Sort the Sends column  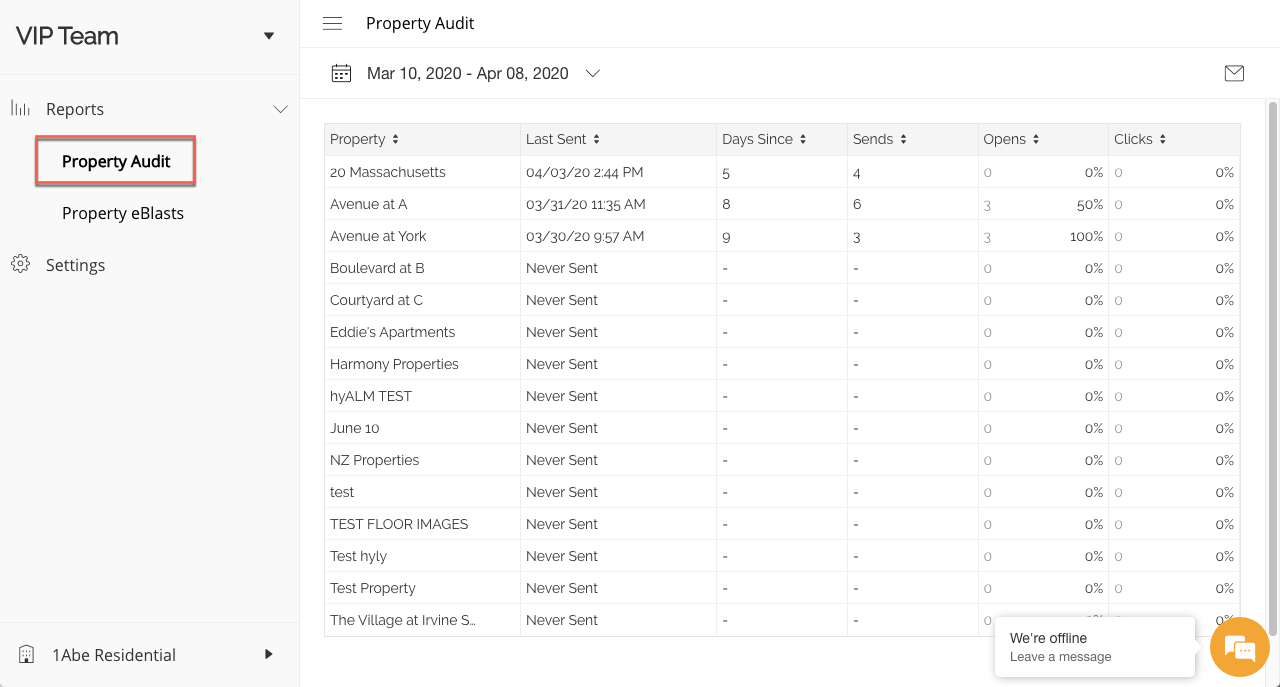903,140
